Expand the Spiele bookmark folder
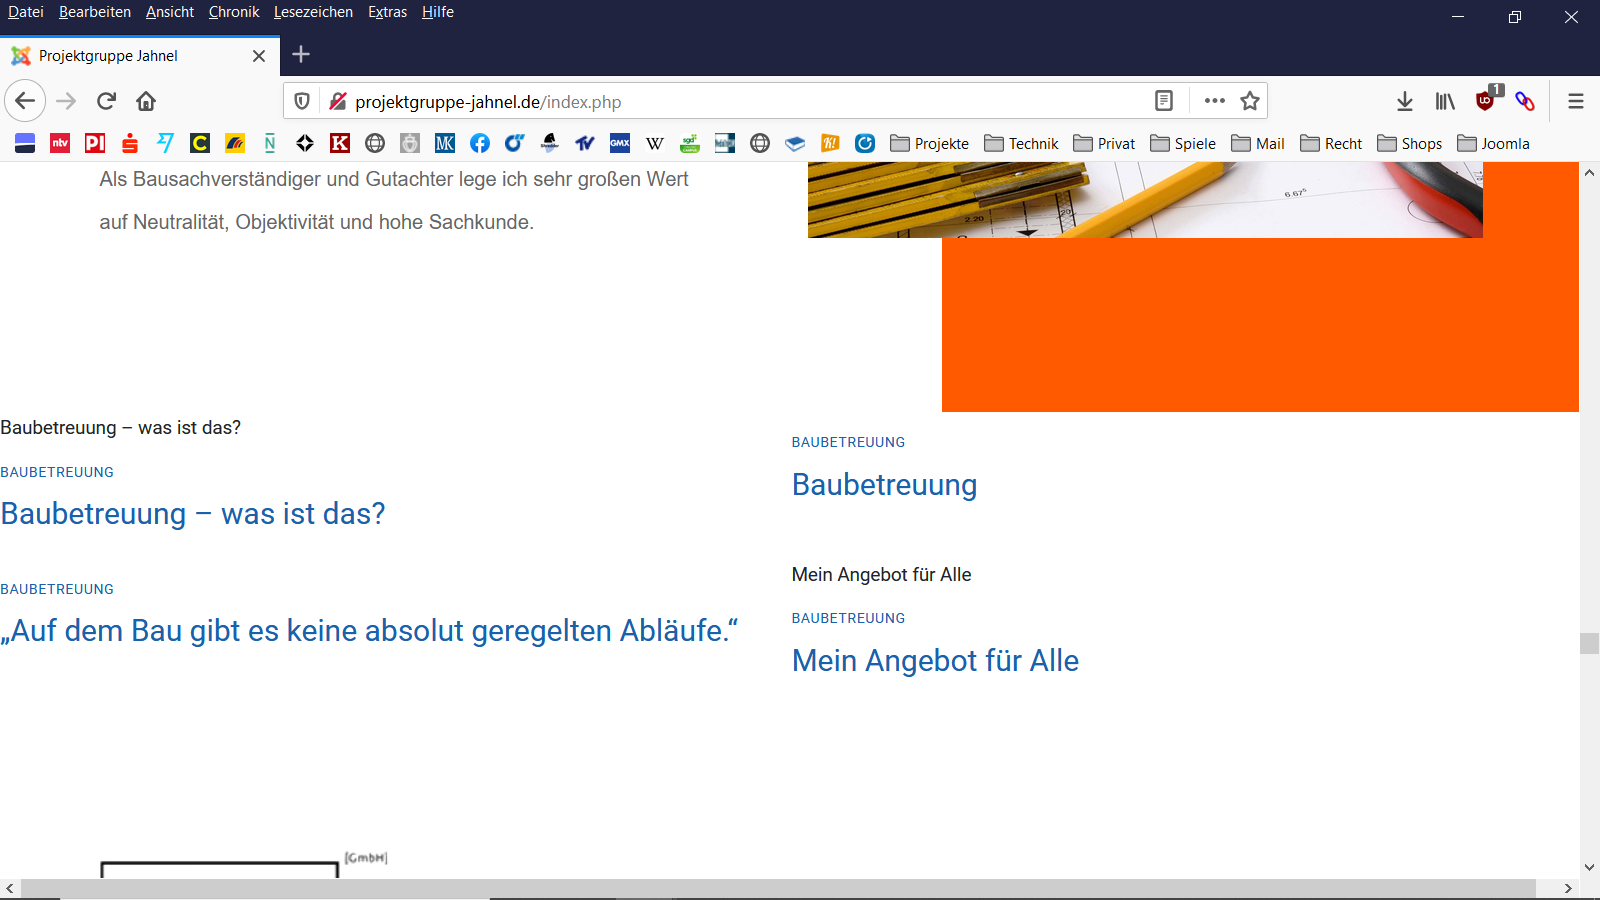1600x900 pixels. click(x=1183, y=143)
